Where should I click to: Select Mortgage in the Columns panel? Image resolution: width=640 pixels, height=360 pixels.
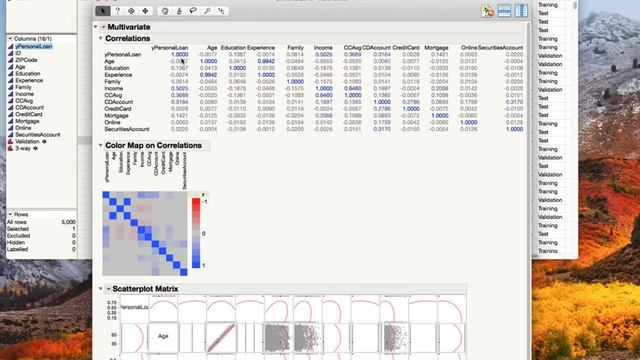(x=27, y=121)
